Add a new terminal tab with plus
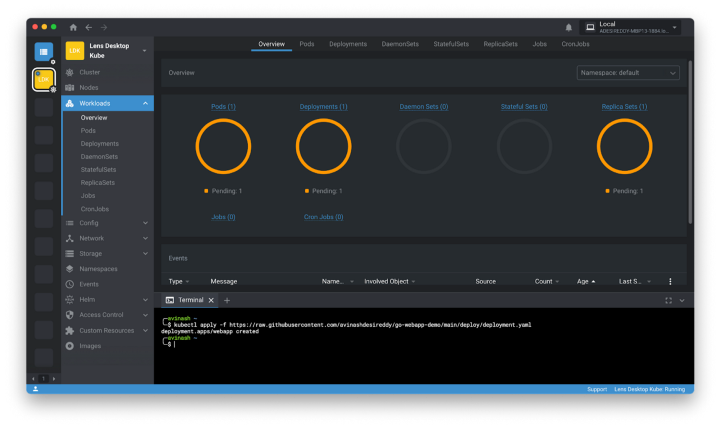Screen dimensions: 720x428 tap(227, 300)
